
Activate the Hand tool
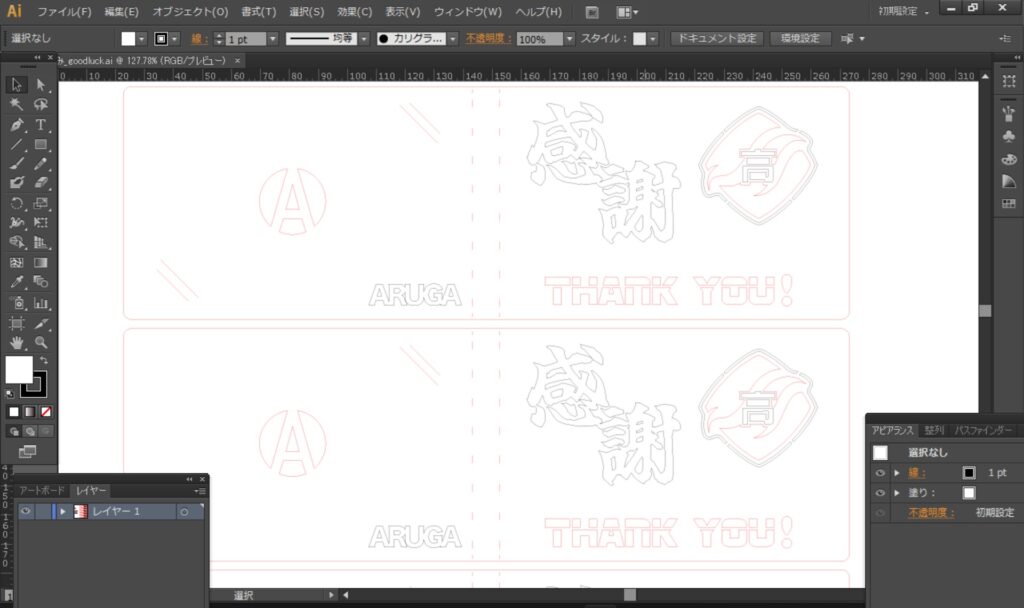[x=17, y=343]
